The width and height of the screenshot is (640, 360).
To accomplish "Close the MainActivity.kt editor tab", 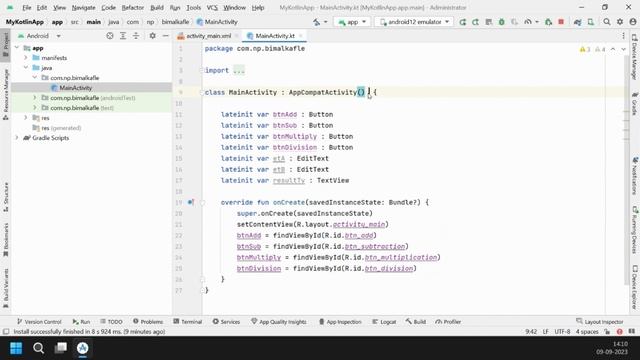I will [x=301, y=36].
